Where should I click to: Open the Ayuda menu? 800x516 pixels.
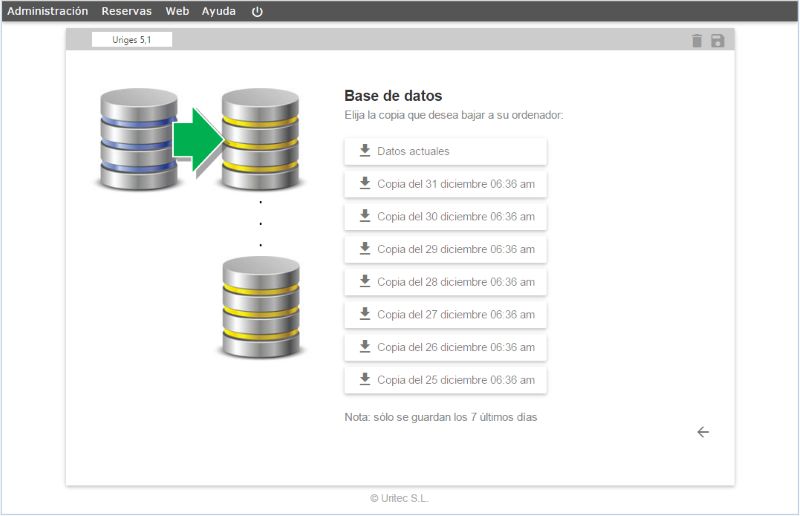218,11
